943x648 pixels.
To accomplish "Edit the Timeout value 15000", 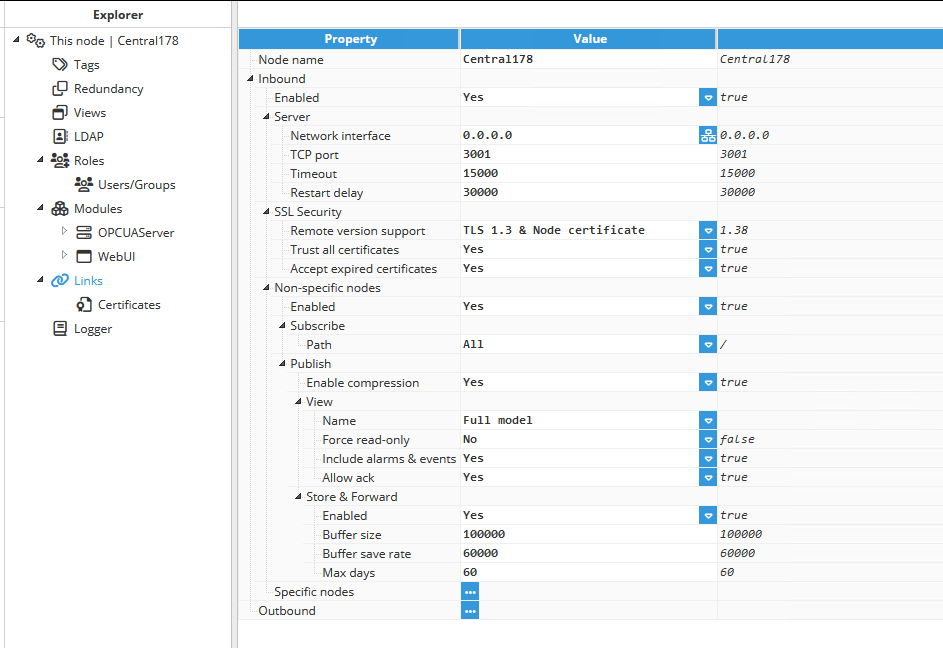I will (x=588, y=173).
